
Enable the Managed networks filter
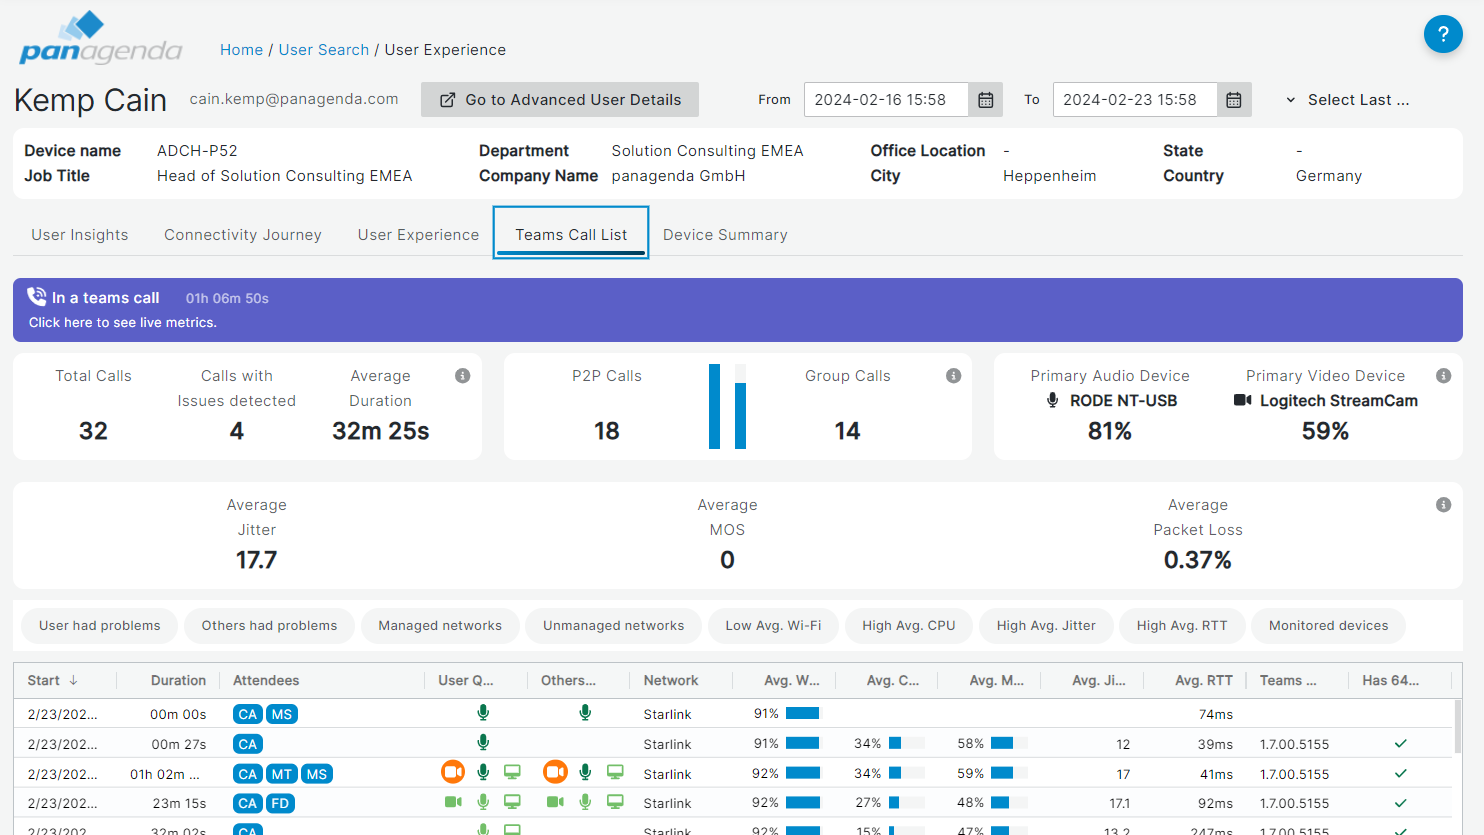click(x=440, y=626)
